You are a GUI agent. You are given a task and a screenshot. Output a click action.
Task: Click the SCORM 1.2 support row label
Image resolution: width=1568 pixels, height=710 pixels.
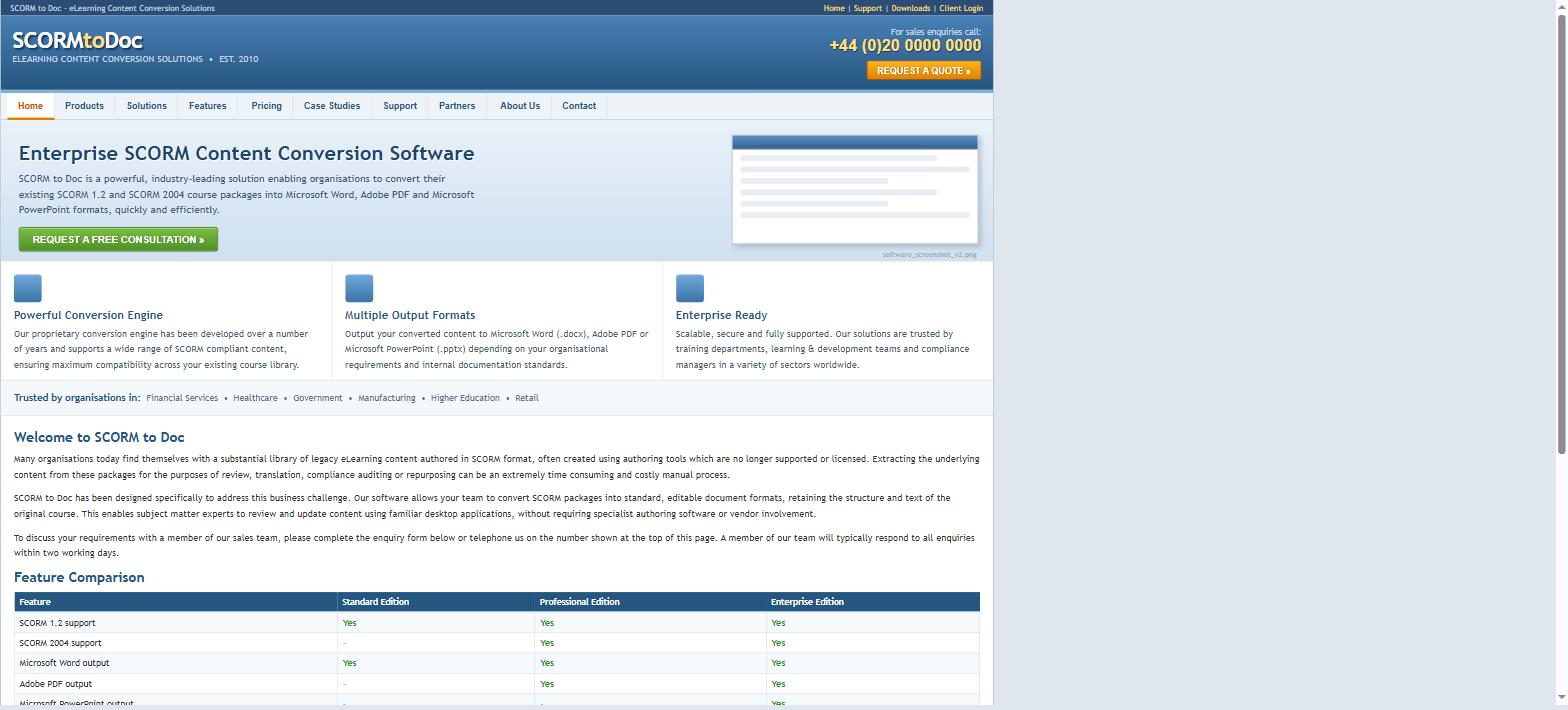[57, 623]
